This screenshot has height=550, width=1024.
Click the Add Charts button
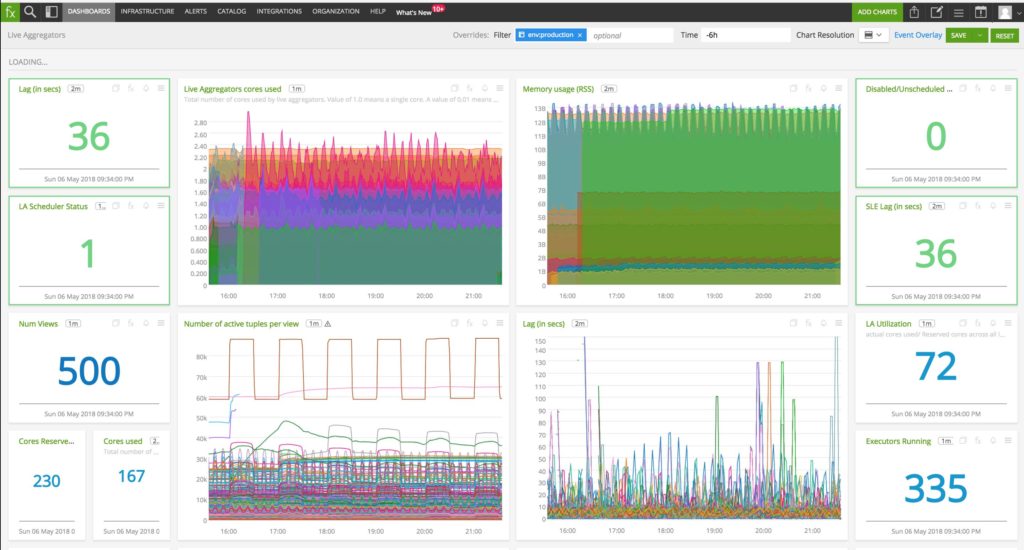(877, 12)
